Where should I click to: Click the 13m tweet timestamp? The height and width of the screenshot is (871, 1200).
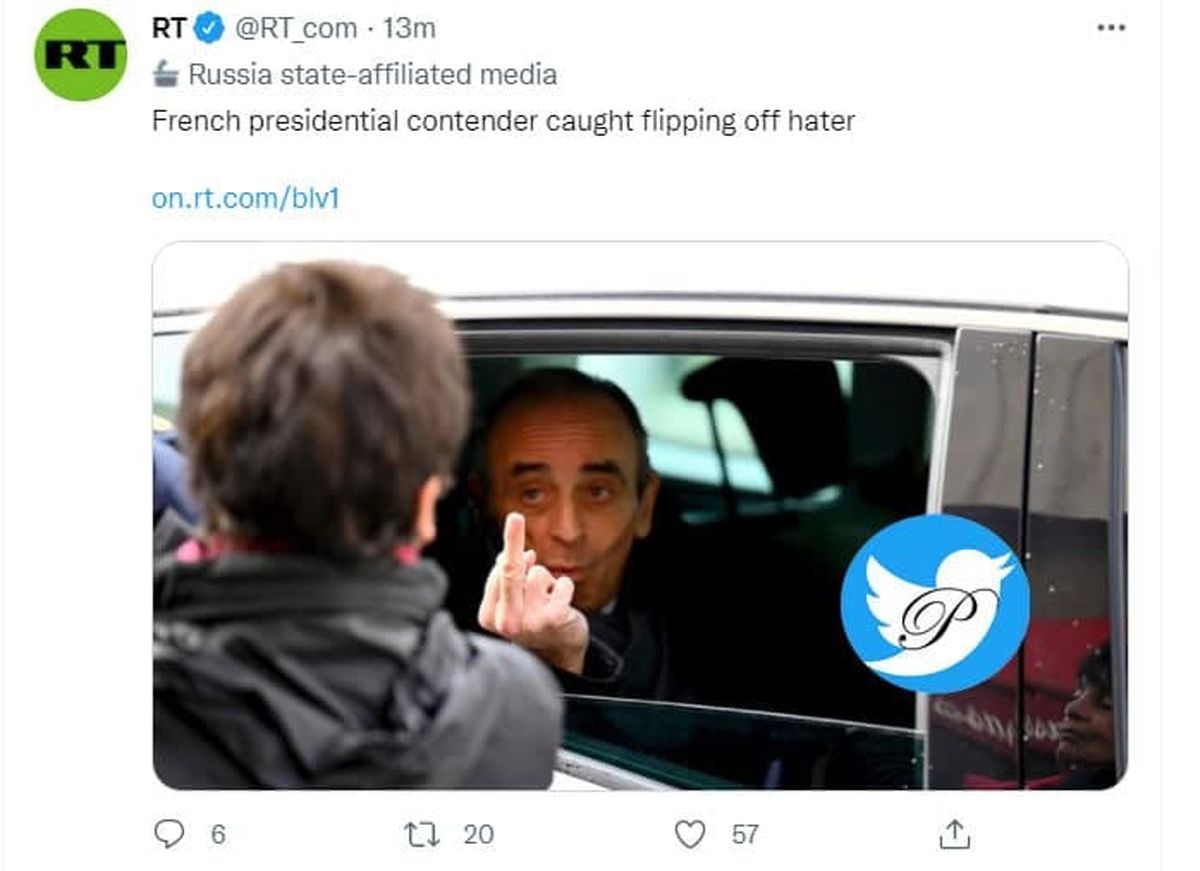(x=409, y=29)
